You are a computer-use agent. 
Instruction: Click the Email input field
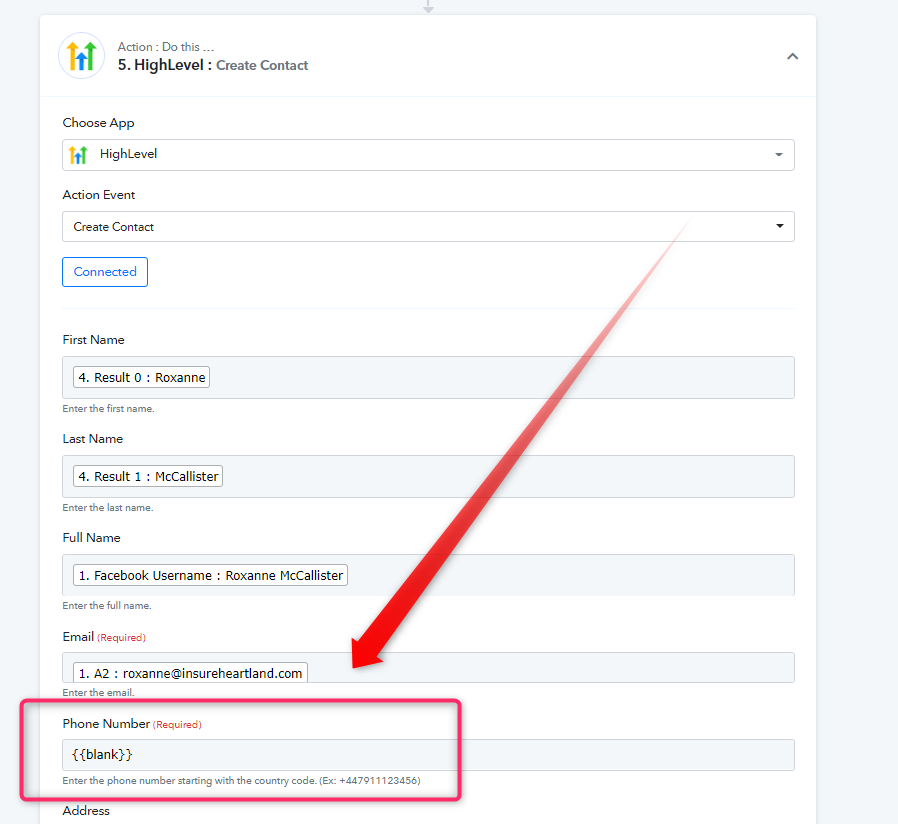click(x=428, y=667)
